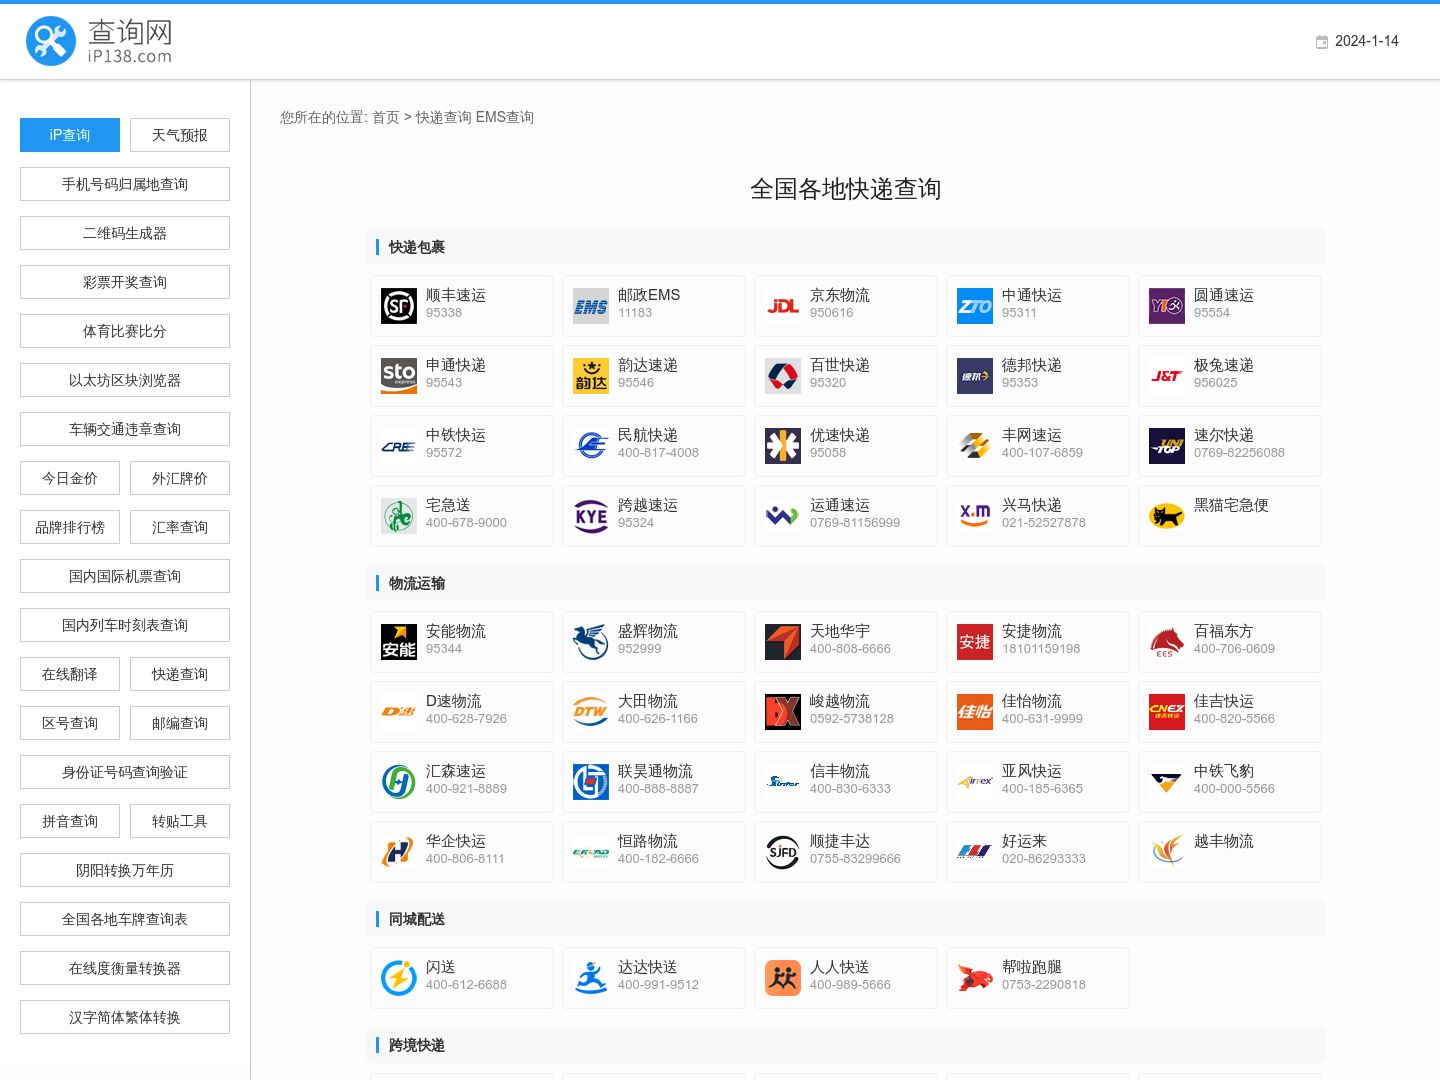Click the calendar icon beside the date

tap(1322, 42)
